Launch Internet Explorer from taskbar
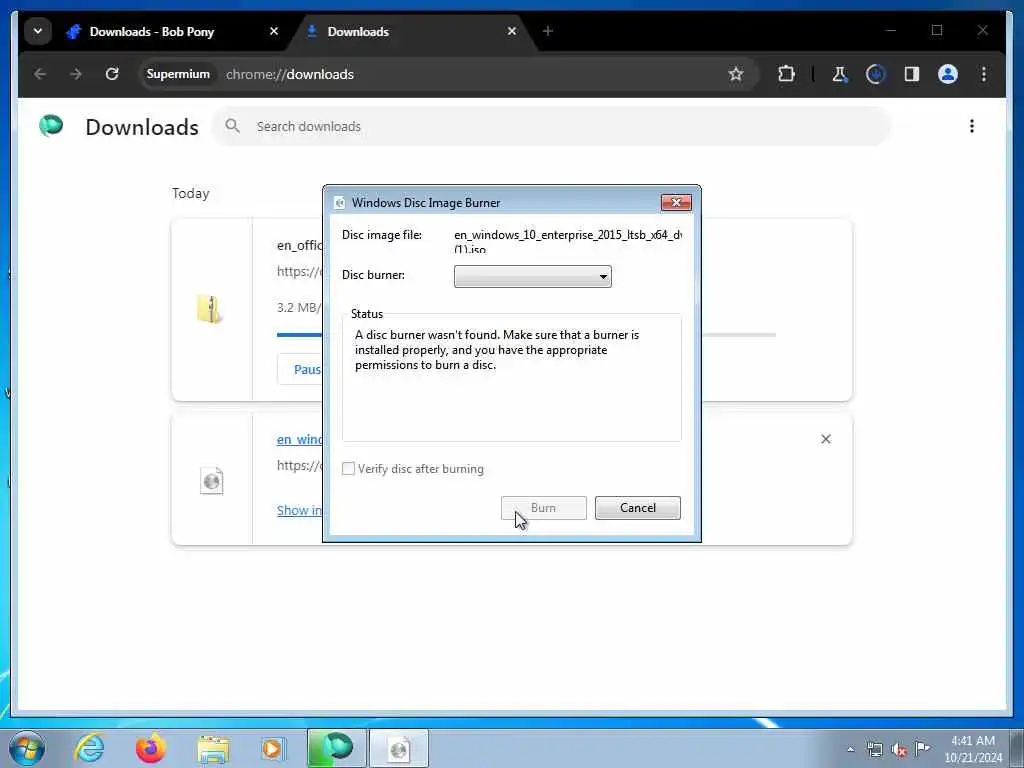The height and width of the screenshot is (768, 1024). click(89, 748)
